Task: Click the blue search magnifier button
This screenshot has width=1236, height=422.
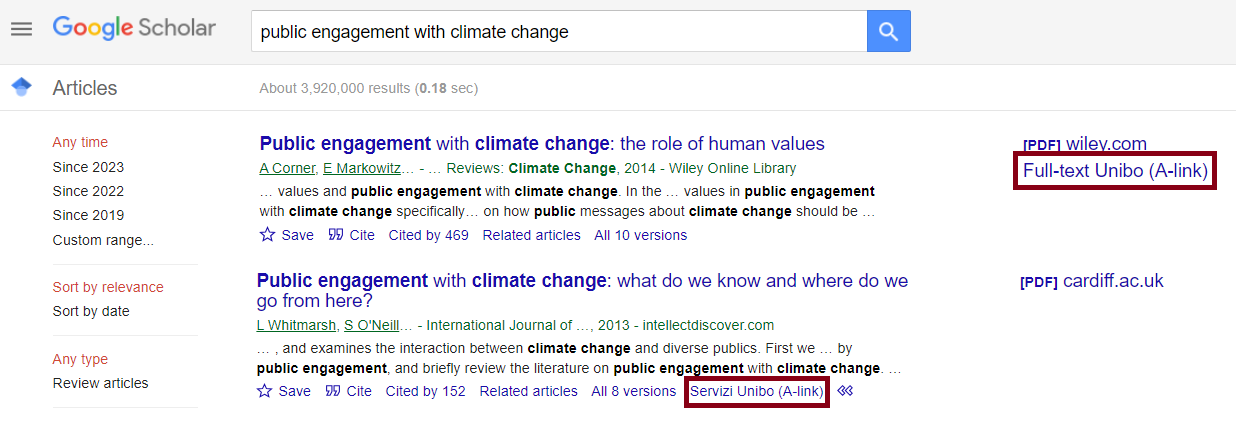Action: 888,32
